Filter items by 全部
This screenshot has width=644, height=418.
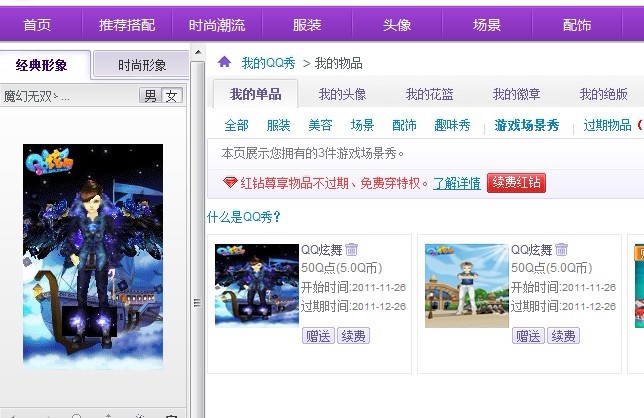(x=237, y=125)
